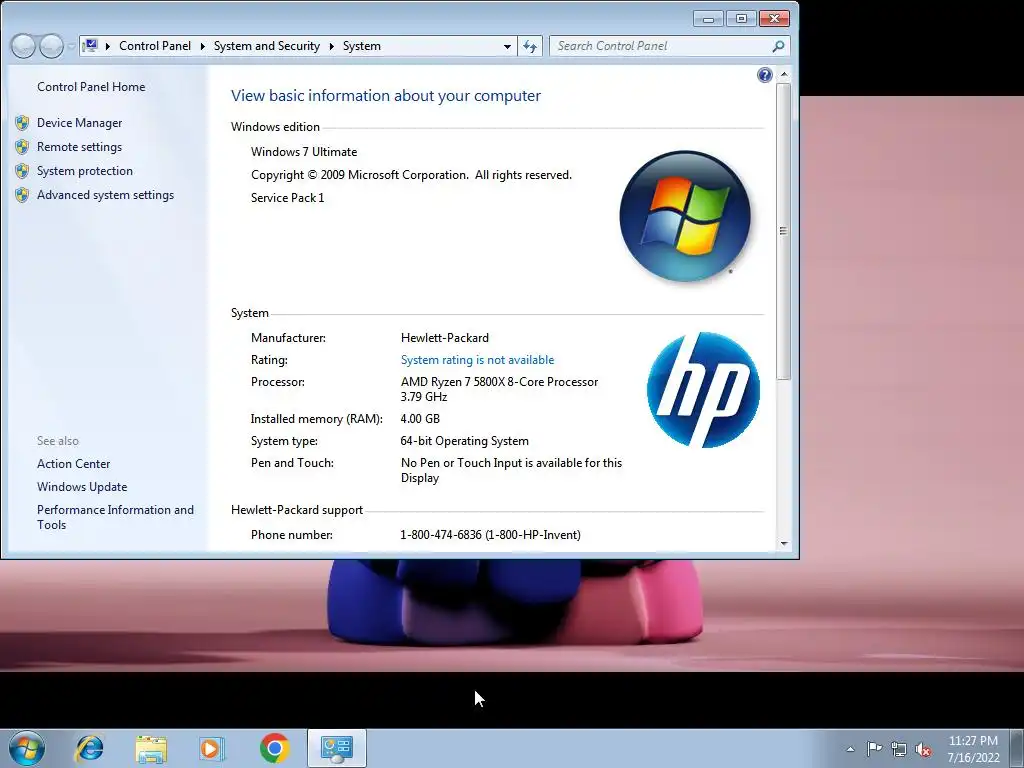The height and width of the screenshot is (768, 1024).
Task: Click shield icon next to System protection
Action: click(x=22, y=171)
